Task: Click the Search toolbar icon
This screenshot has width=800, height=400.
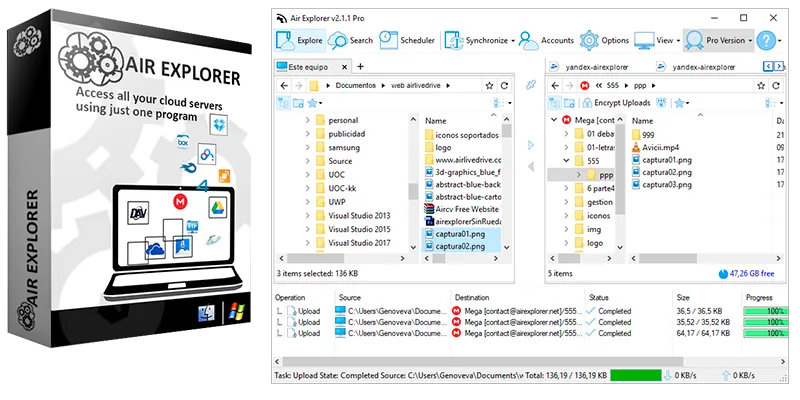Action: [350, 40]
